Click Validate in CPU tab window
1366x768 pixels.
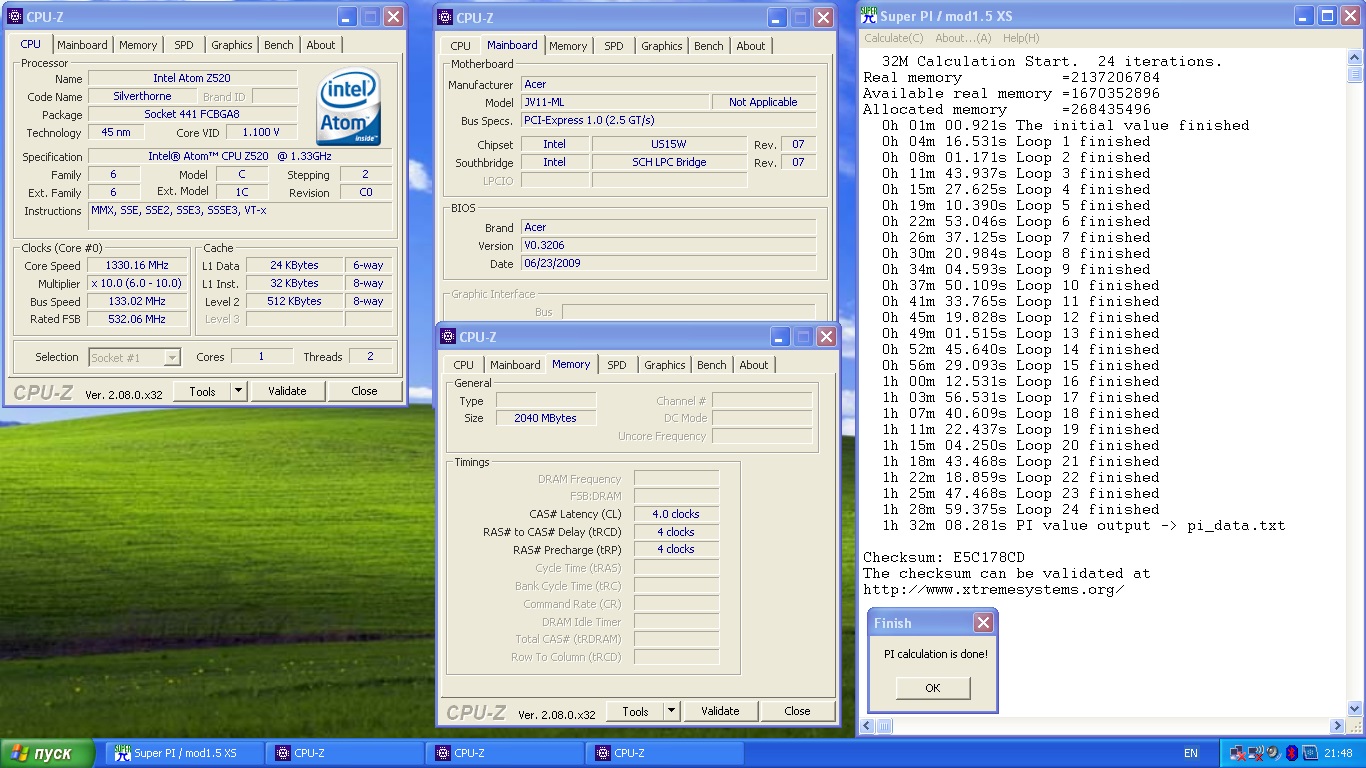coord(287,391)
